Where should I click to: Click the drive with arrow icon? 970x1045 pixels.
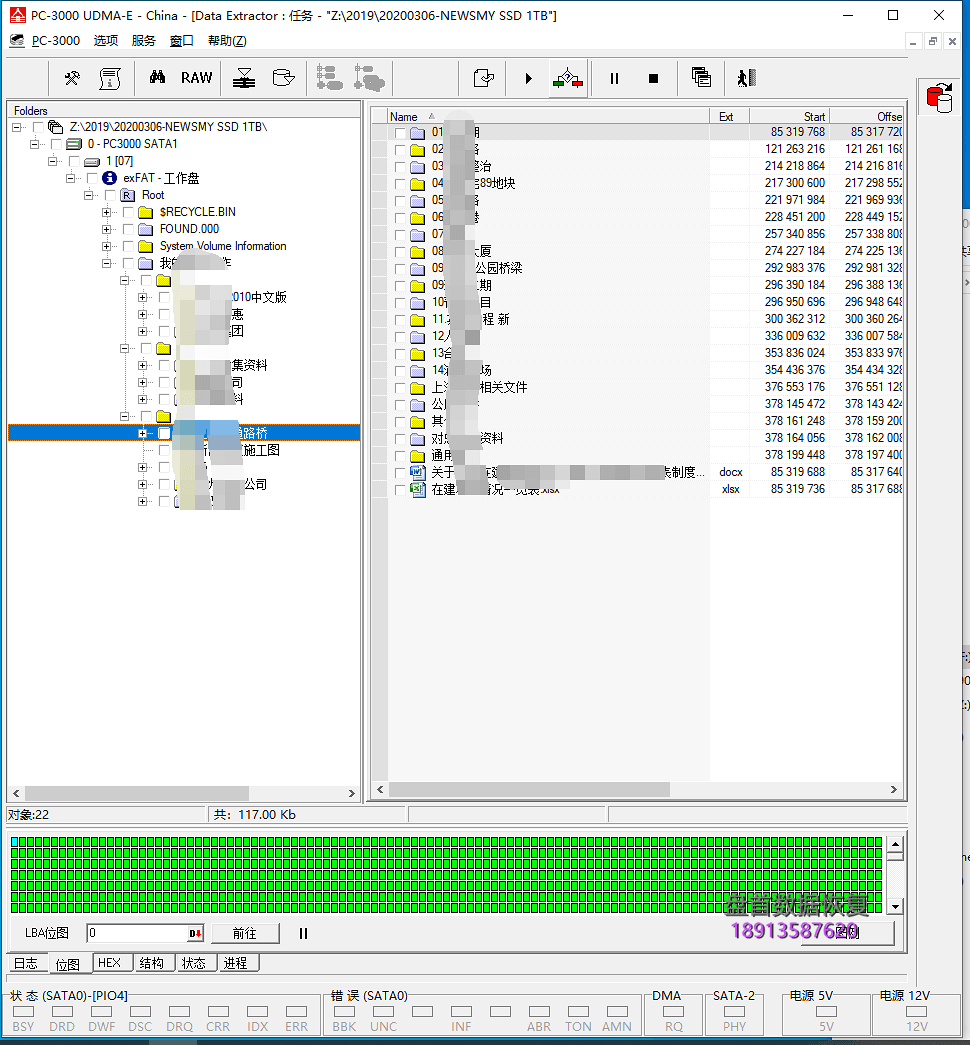(284, 78)
